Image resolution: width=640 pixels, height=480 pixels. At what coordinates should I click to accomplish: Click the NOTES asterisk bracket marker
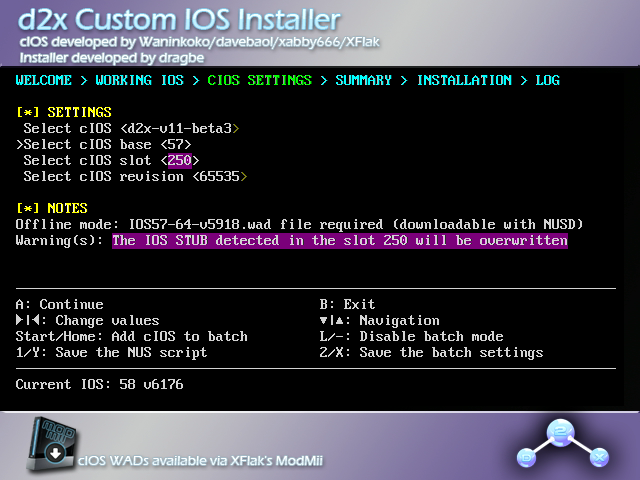tap(28, 208)
